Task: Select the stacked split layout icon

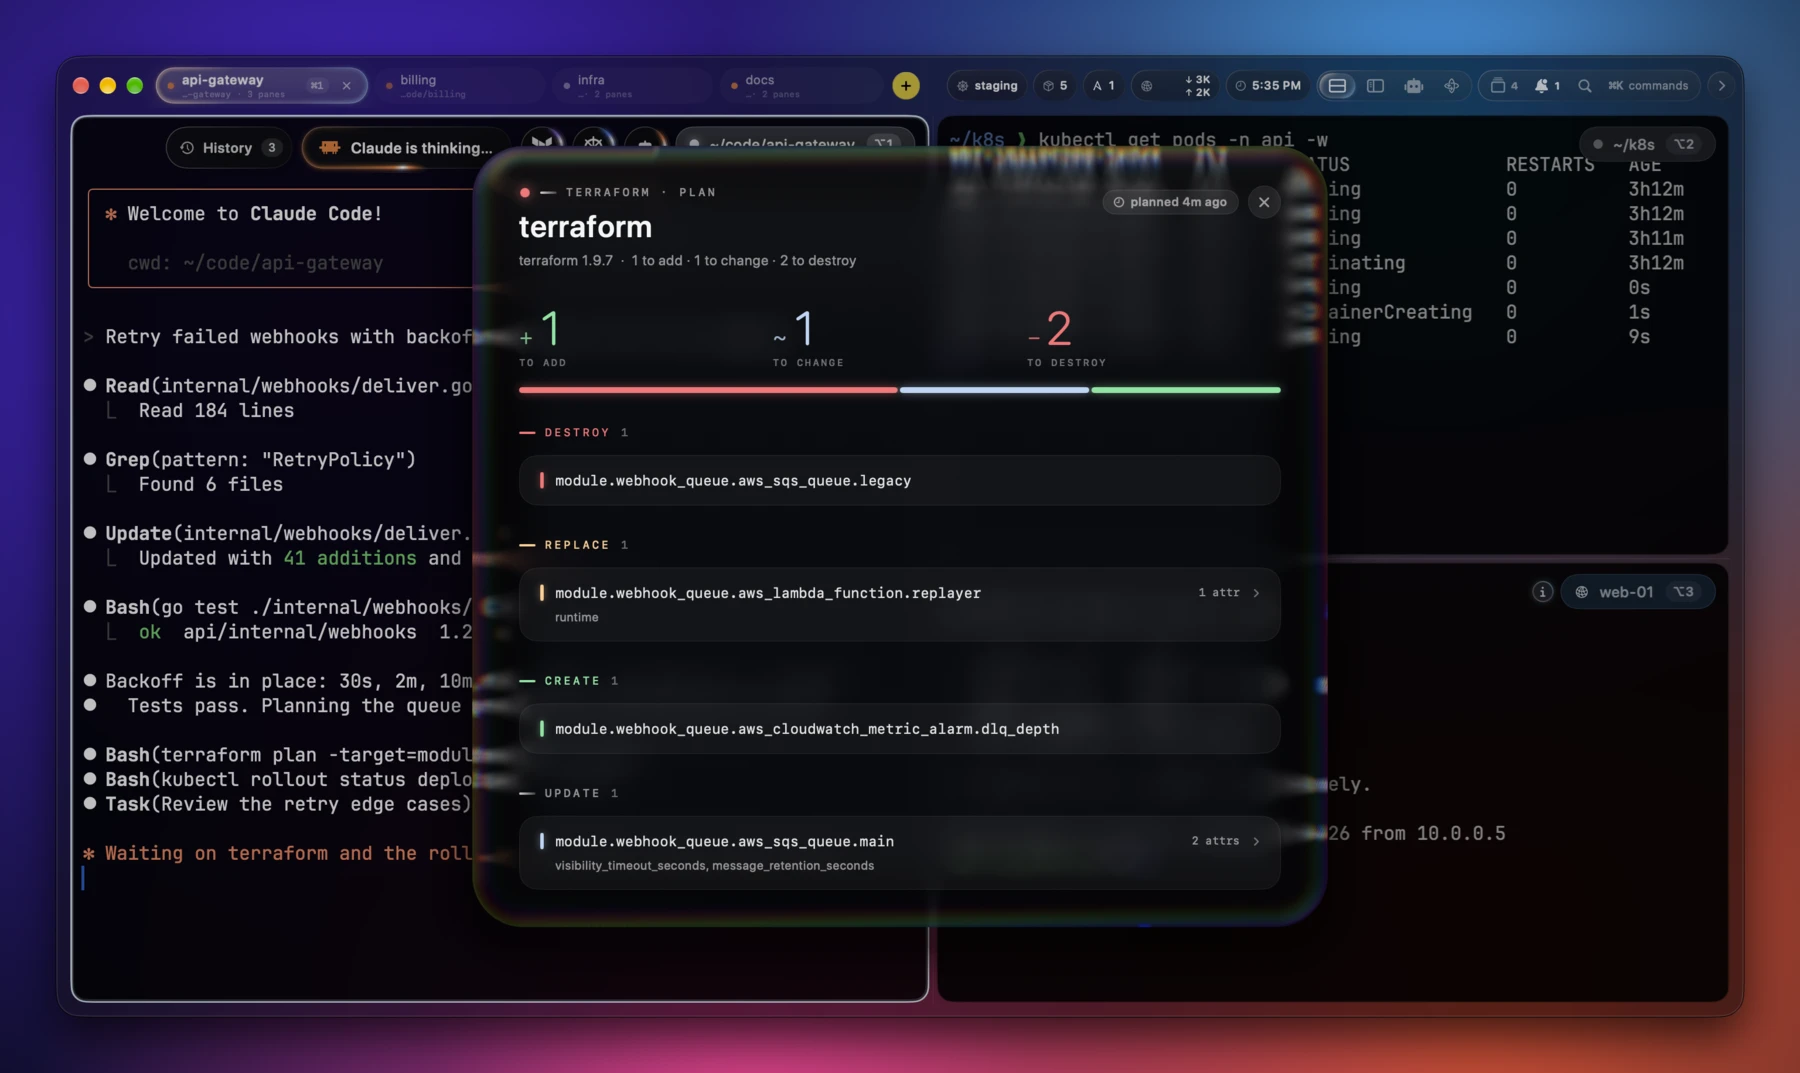Action: pos(1337,86)
